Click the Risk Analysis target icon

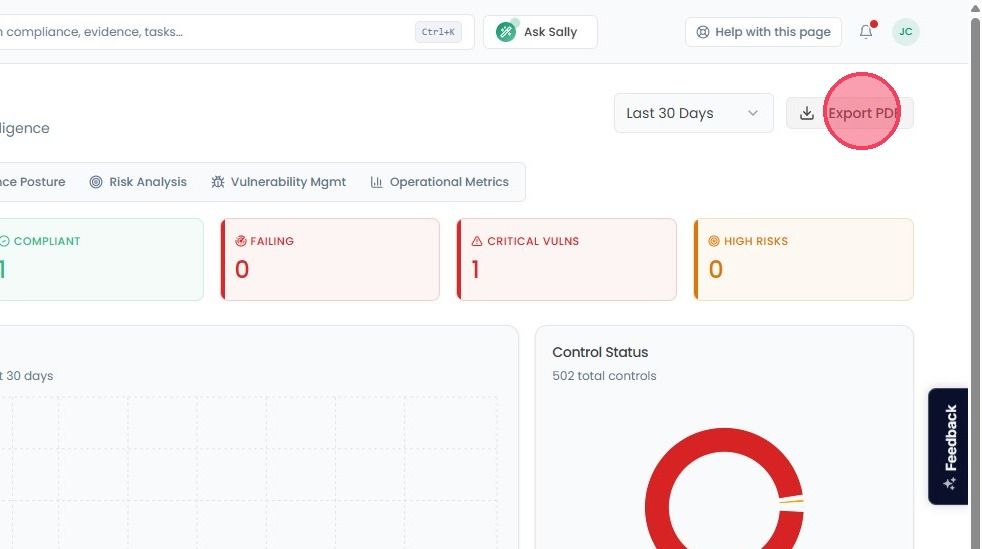point(96,182)
